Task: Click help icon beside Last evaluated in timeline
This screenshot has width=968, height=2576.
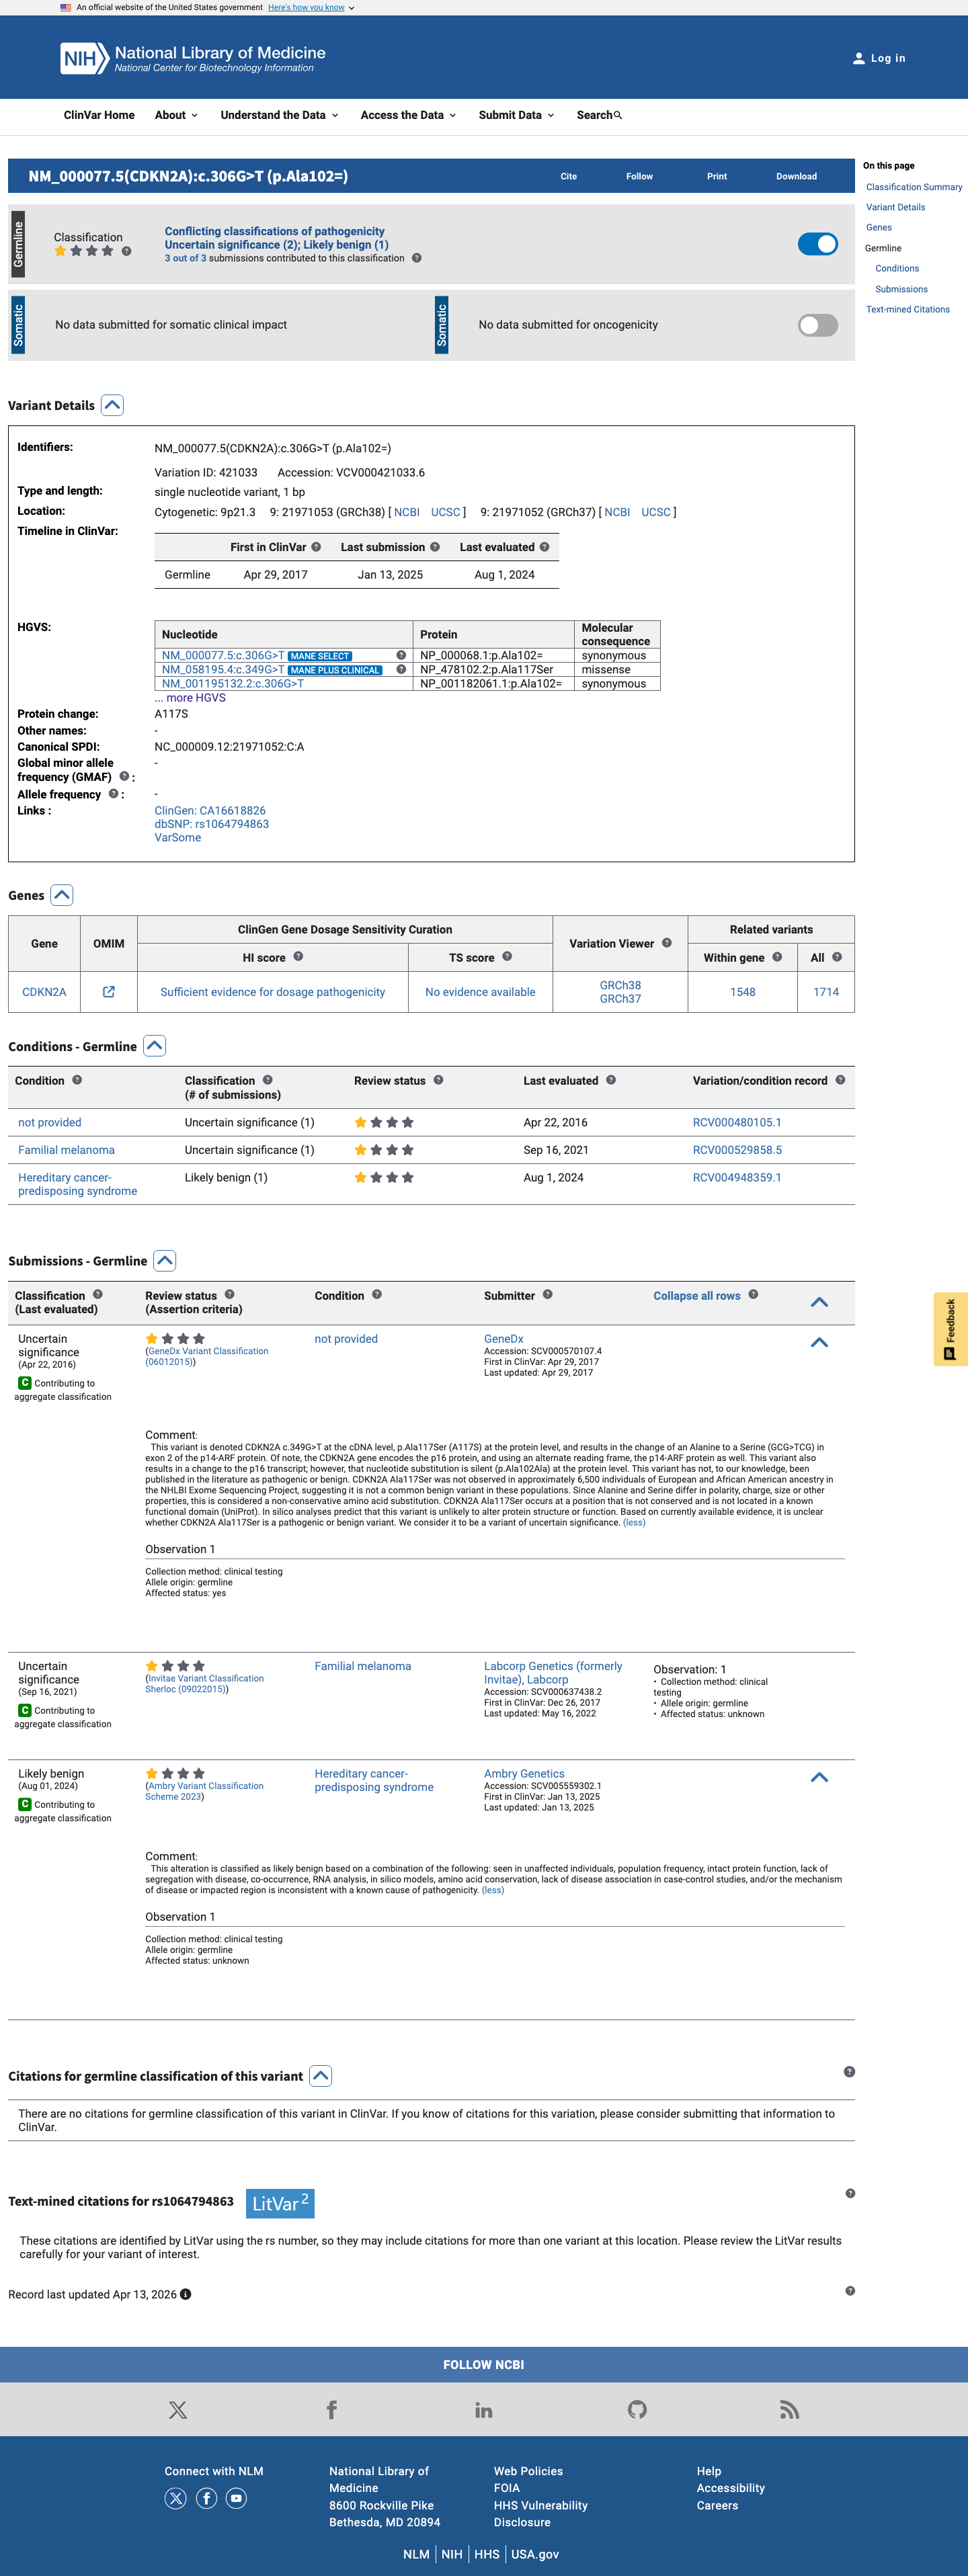Action: 544,547
